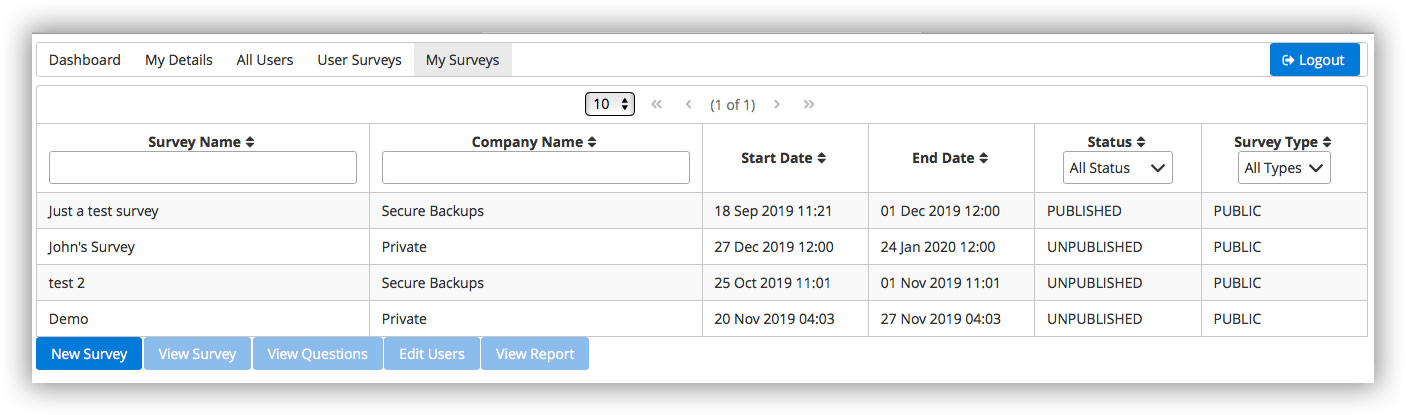Open the User Surveys tab
The height and width of the screenshot is (415, 1406).
[x=360, y=60]
